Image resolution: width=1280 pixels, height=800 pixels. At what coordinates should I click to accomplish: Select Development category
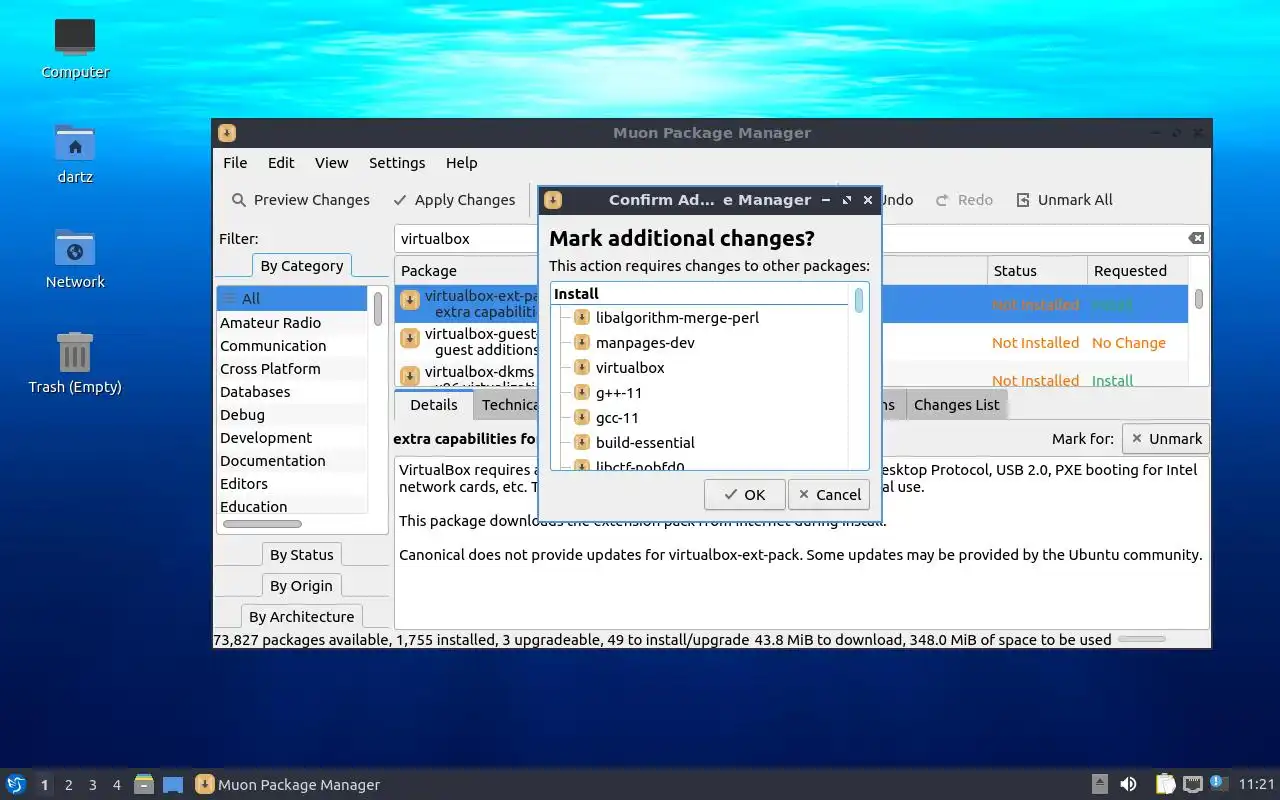[293, 438]
